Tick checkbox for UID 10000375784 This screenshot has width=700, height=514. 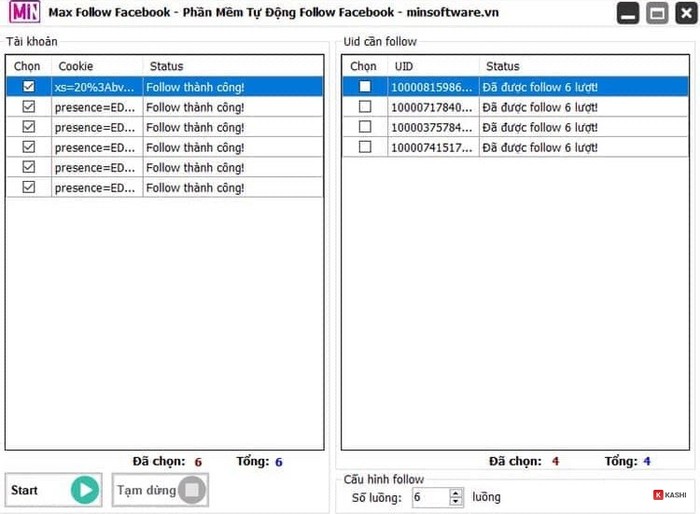[365, 127]
